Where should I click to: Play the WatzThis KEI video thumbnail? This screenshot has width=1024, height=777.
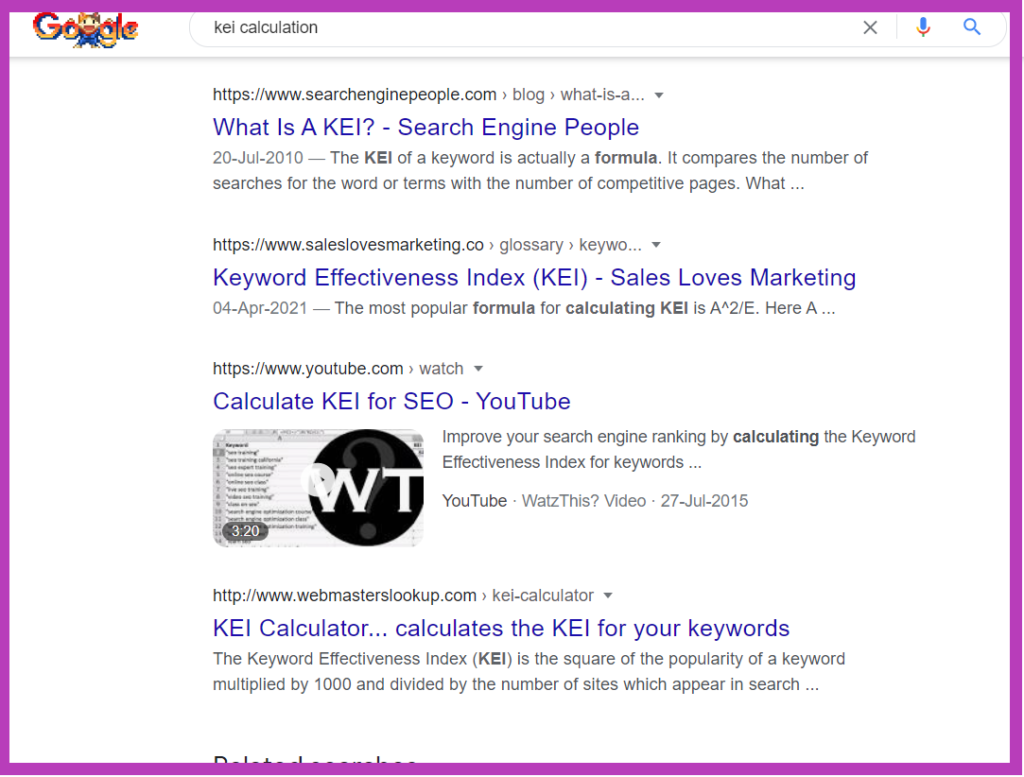[317, 488]
